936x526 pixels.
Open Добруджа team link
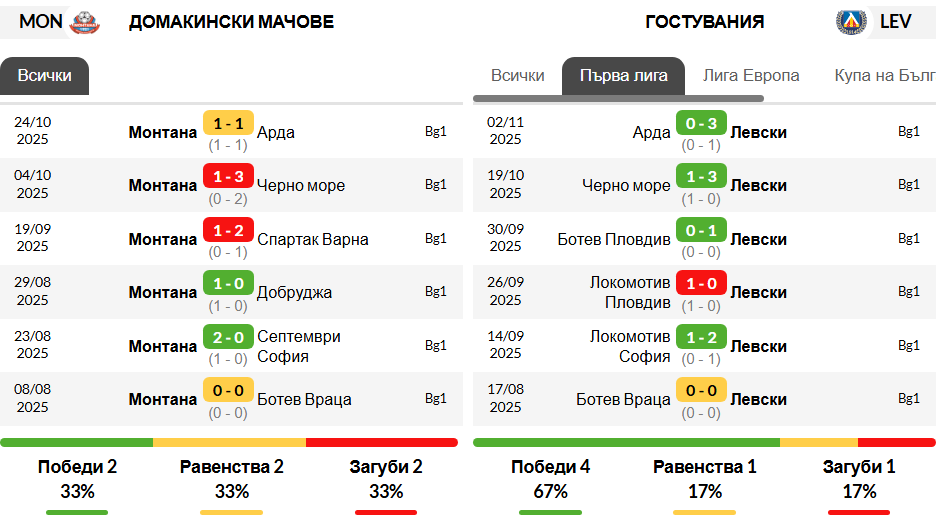pos(294,293)
